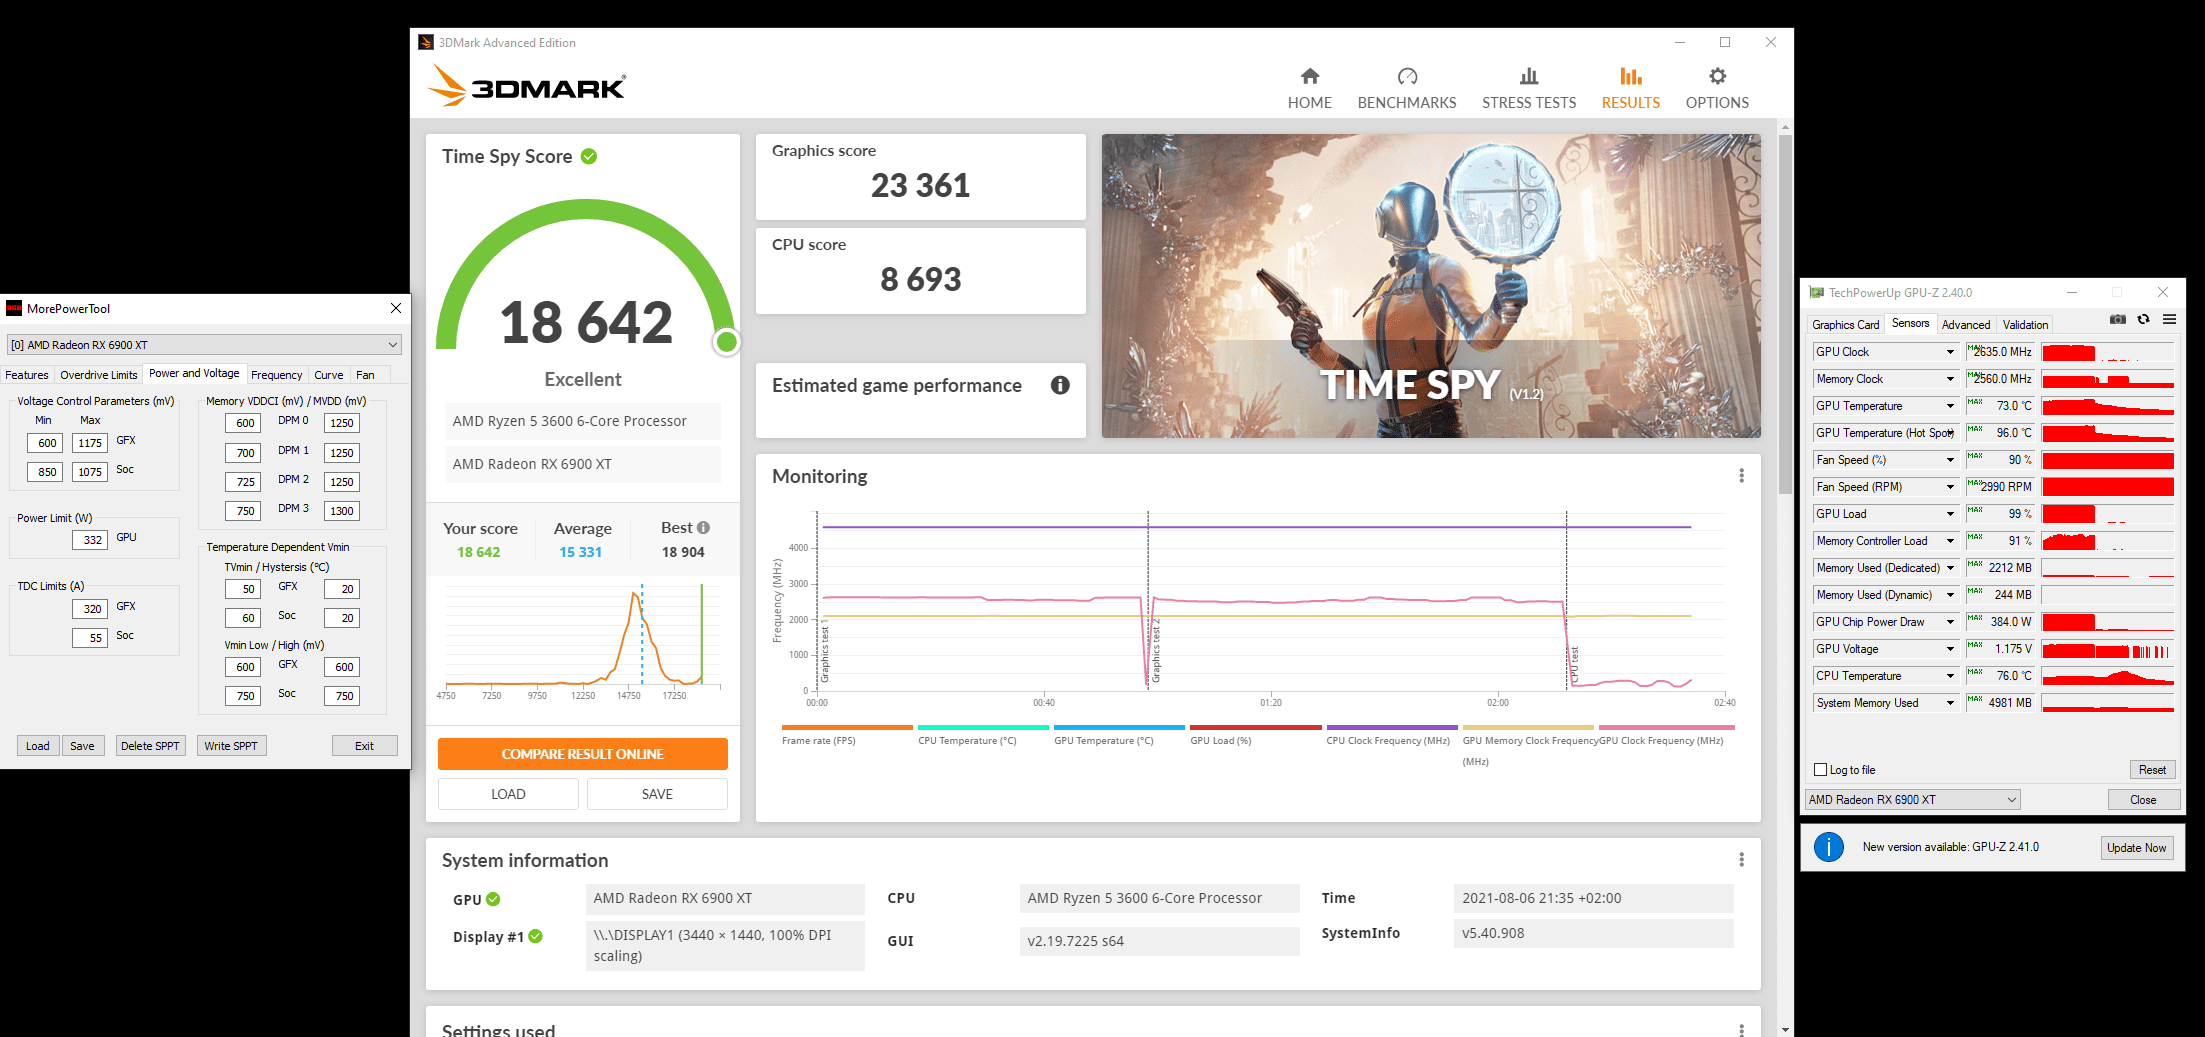Click the Time Spy Score green validation checkmark

[589, 156]
